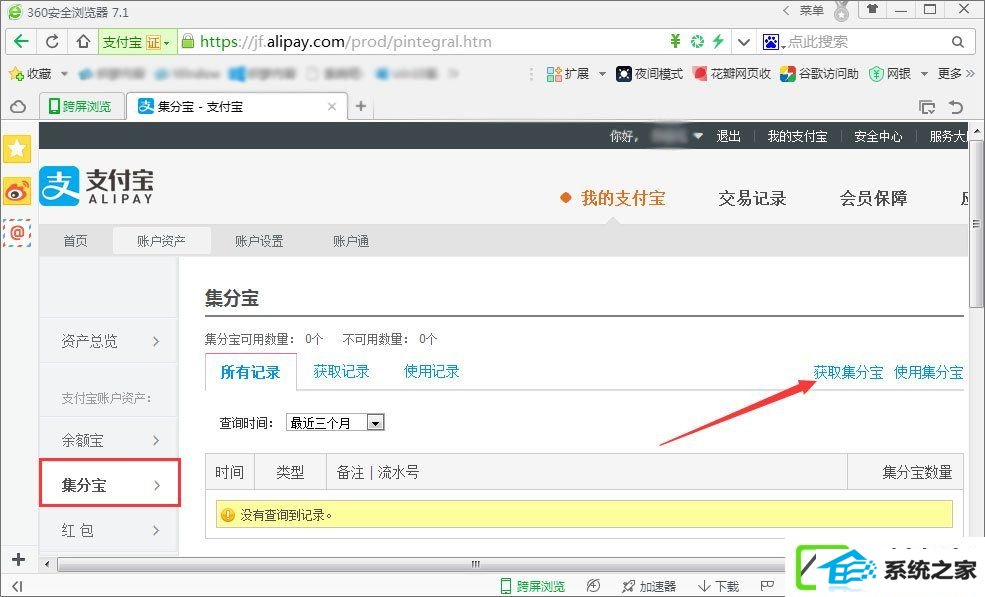Open the 最近三个月 query time dropdown
The image size is (985, 597).
[x=335, y=423]
